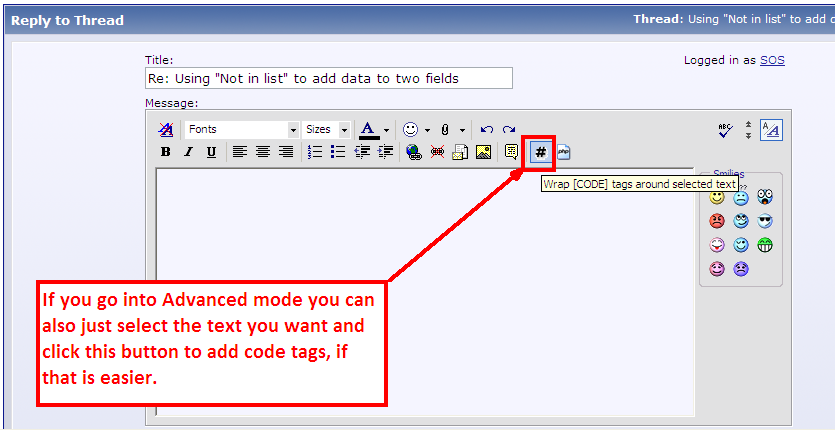Click the # Wrap CODE tags button
The image size is (835, 431).
(541, 153)
